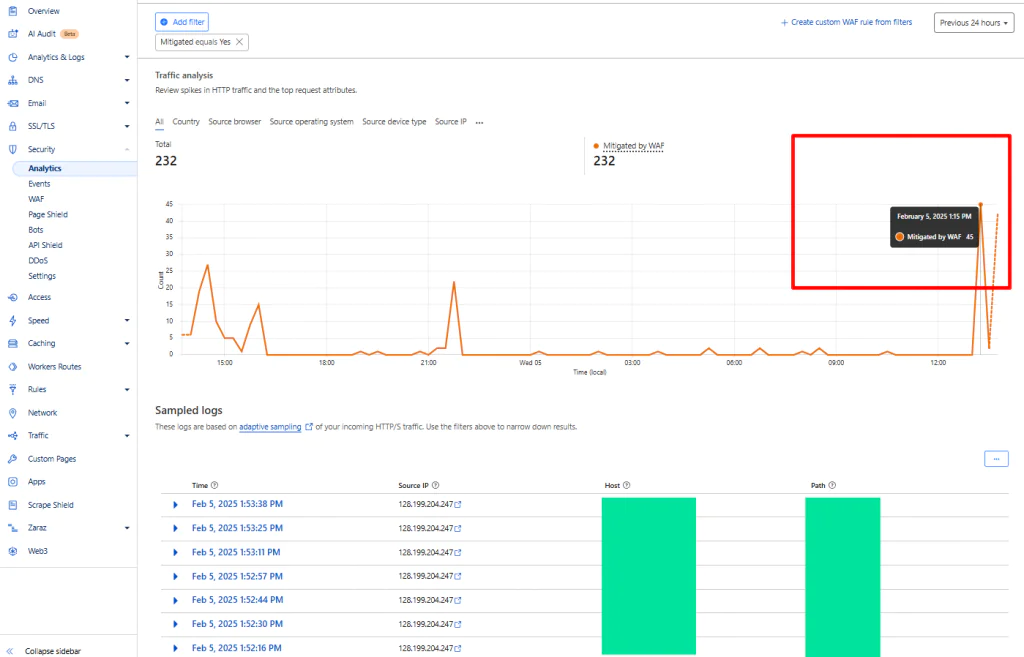
Task: Expand the Email menu arrow
Action: pos(127,103)
